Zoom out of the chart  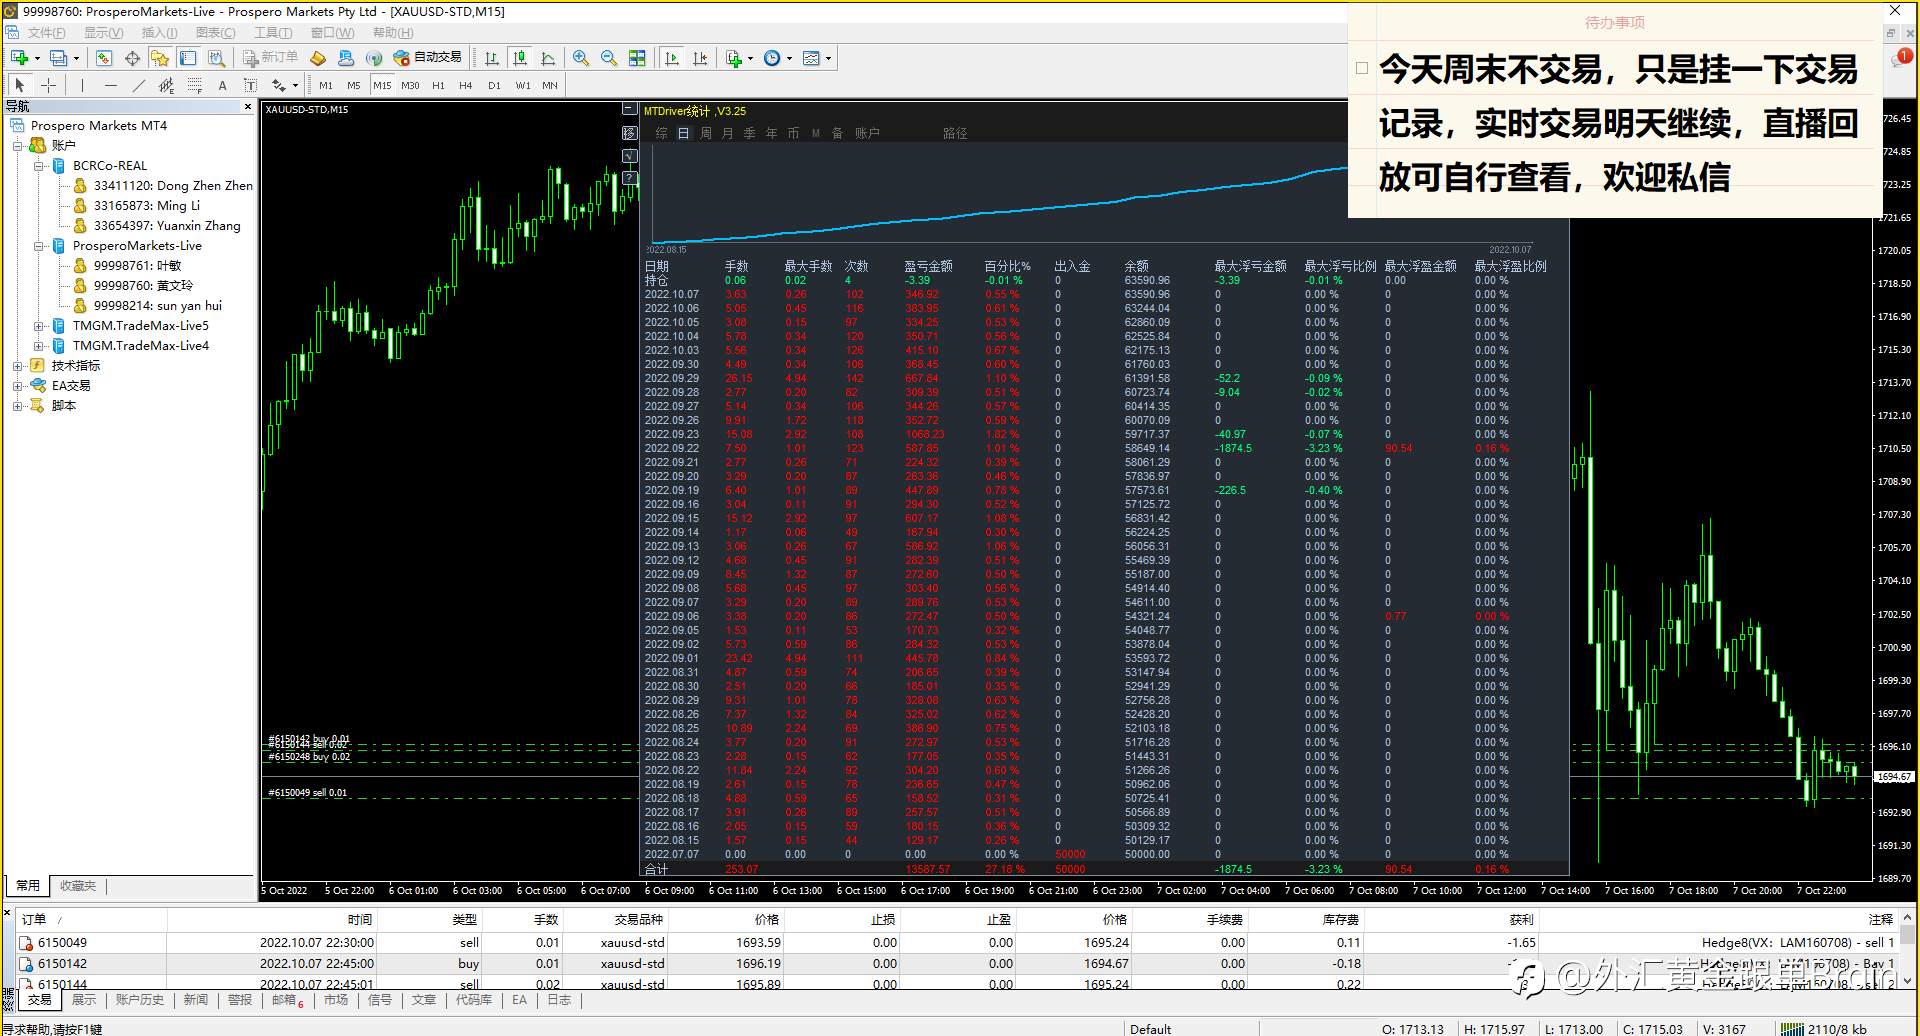pos(609,58)
